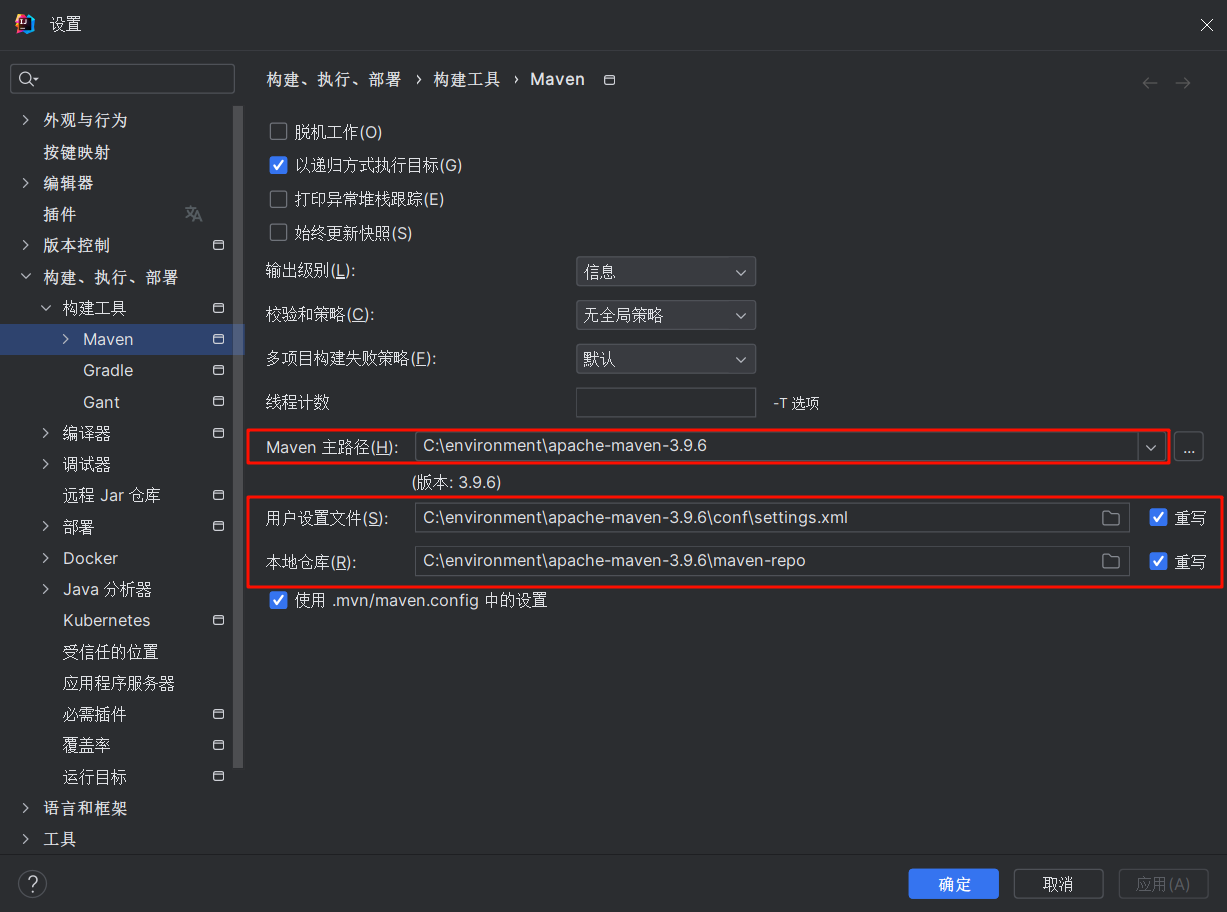Expand the Maven tree node chevron
This screenshot has width=1227, height=912.
(x=66, y=339)
